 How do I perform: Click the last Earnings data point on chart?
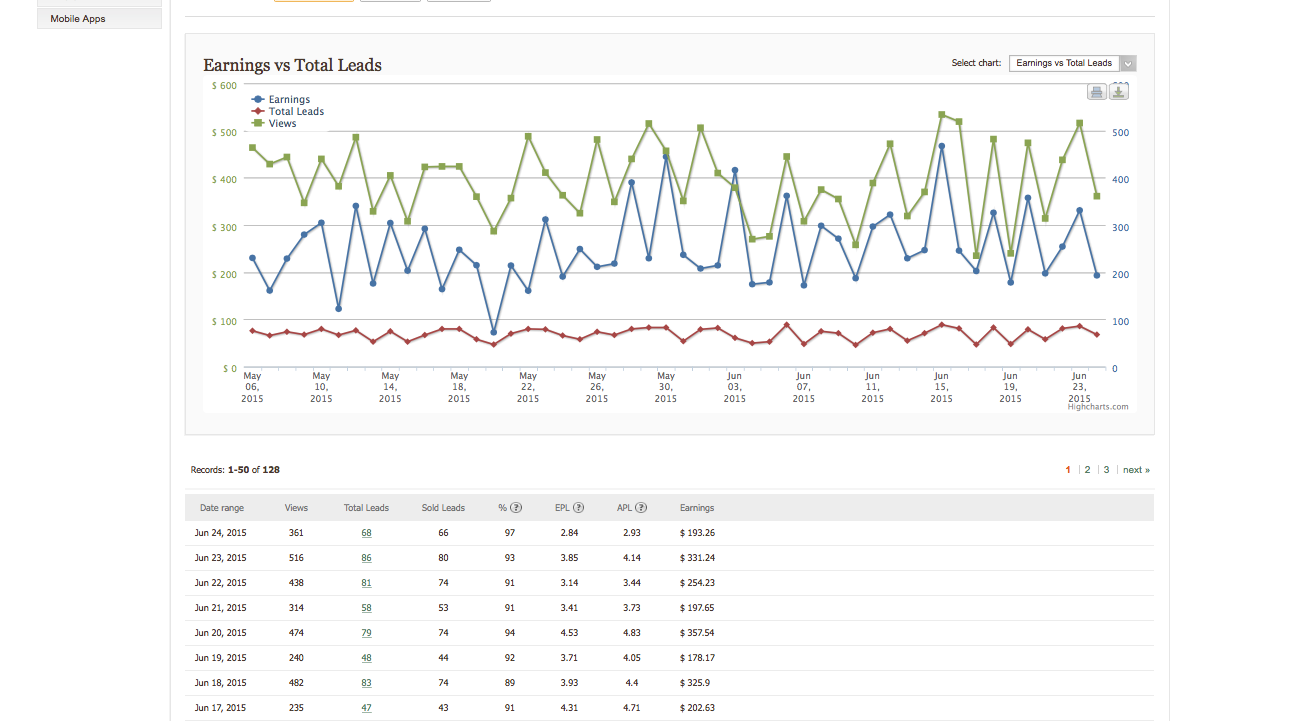(1097, 275)
